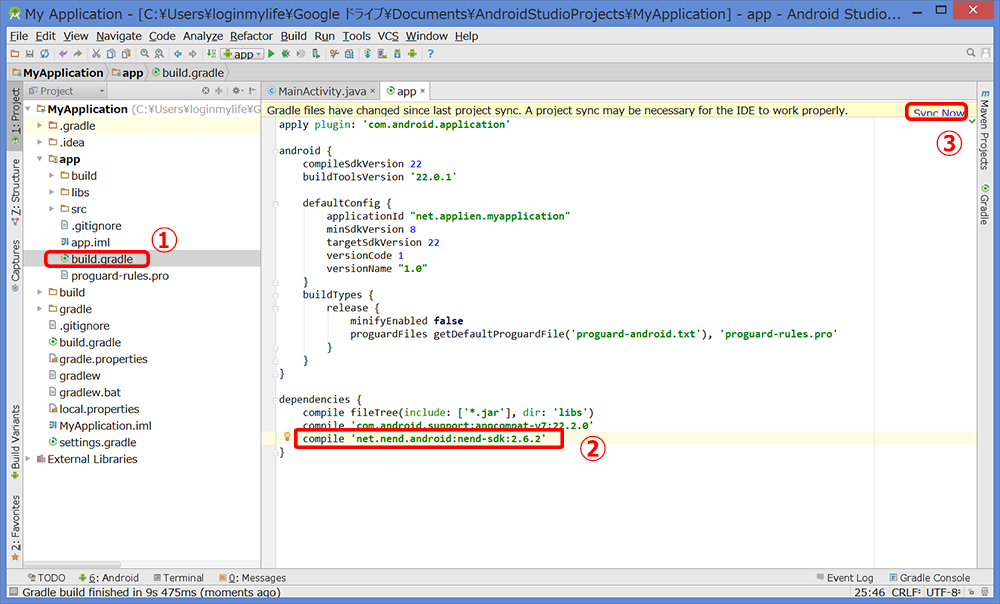Image resolution: width=1000 pixels, height=604 pixels.
Task: Click the Cut scissors icon
Action: pyautogui.click(x=96, y=54)
